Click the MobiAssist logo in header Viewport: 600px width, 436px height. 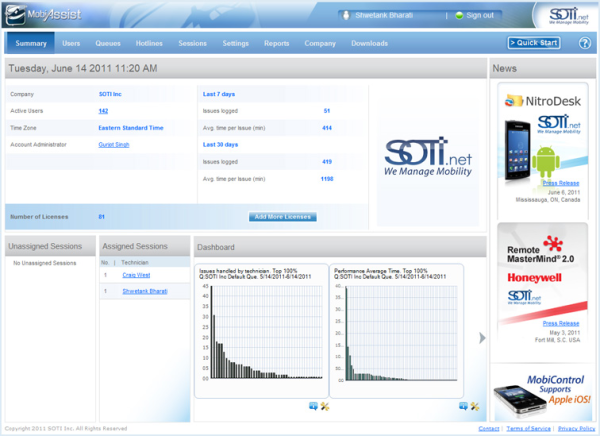coord(42,15)
